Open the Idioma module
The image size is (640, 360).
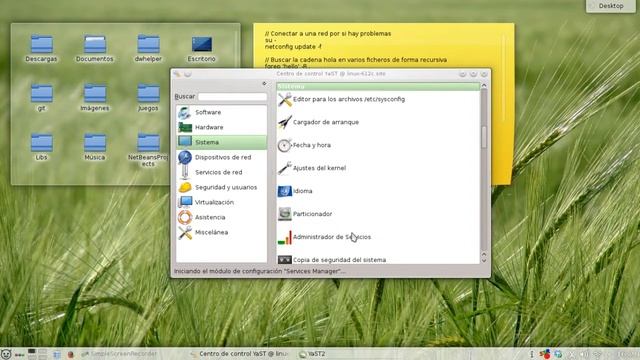tap(295, 191)
